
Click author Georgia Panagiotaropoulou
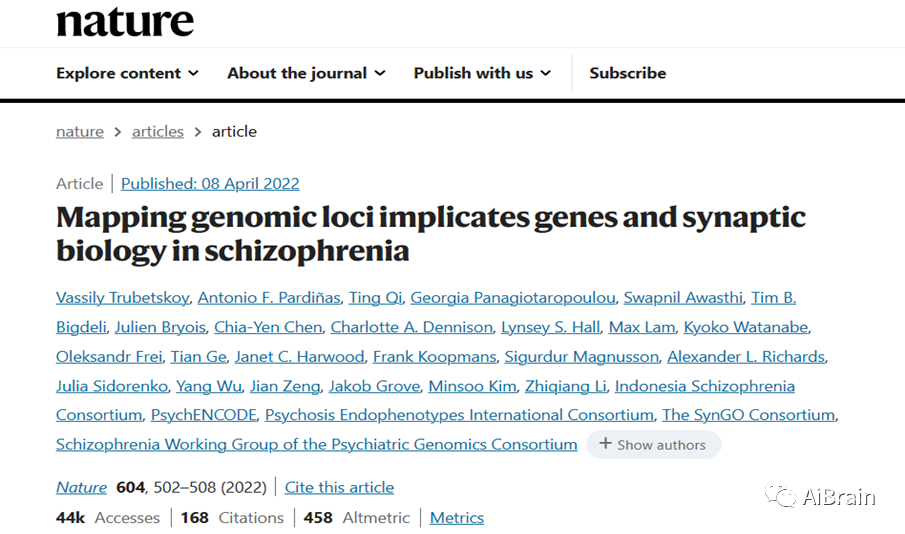coord(513,298)
